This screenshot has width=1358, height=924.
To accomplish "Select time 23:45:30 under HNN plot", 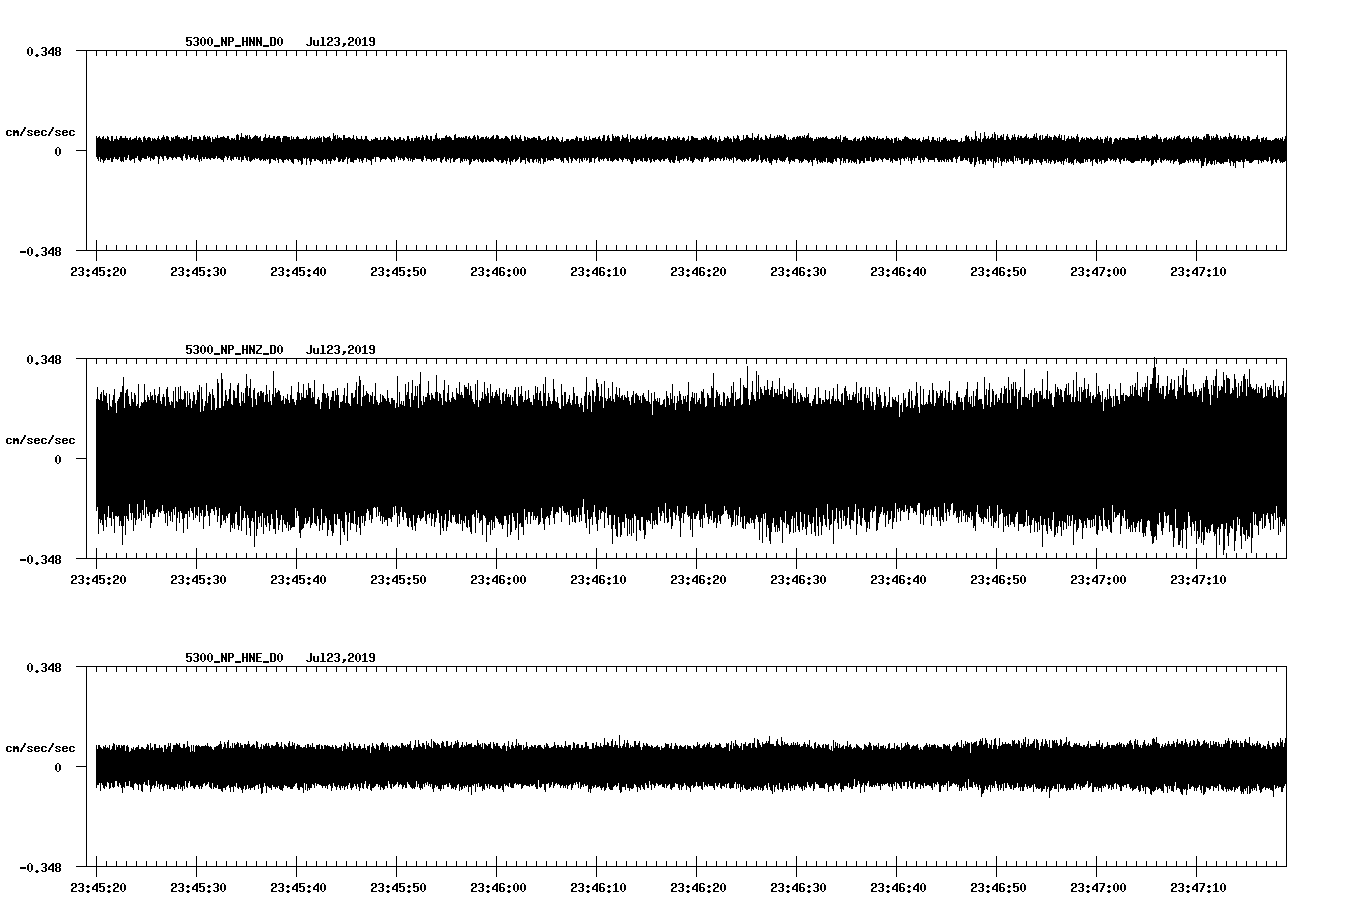I will tap(198, 272).
